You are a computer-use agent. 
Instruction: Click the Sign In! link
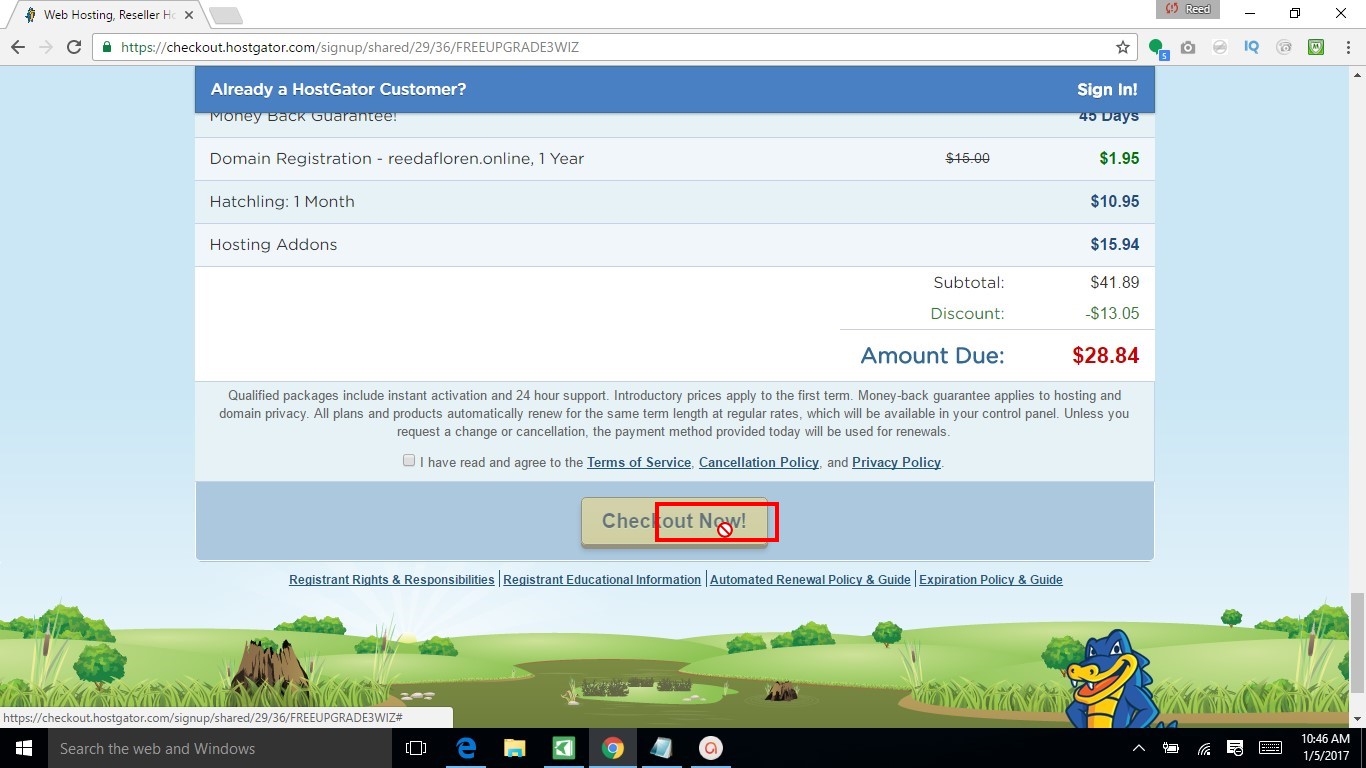point(1107,89)
